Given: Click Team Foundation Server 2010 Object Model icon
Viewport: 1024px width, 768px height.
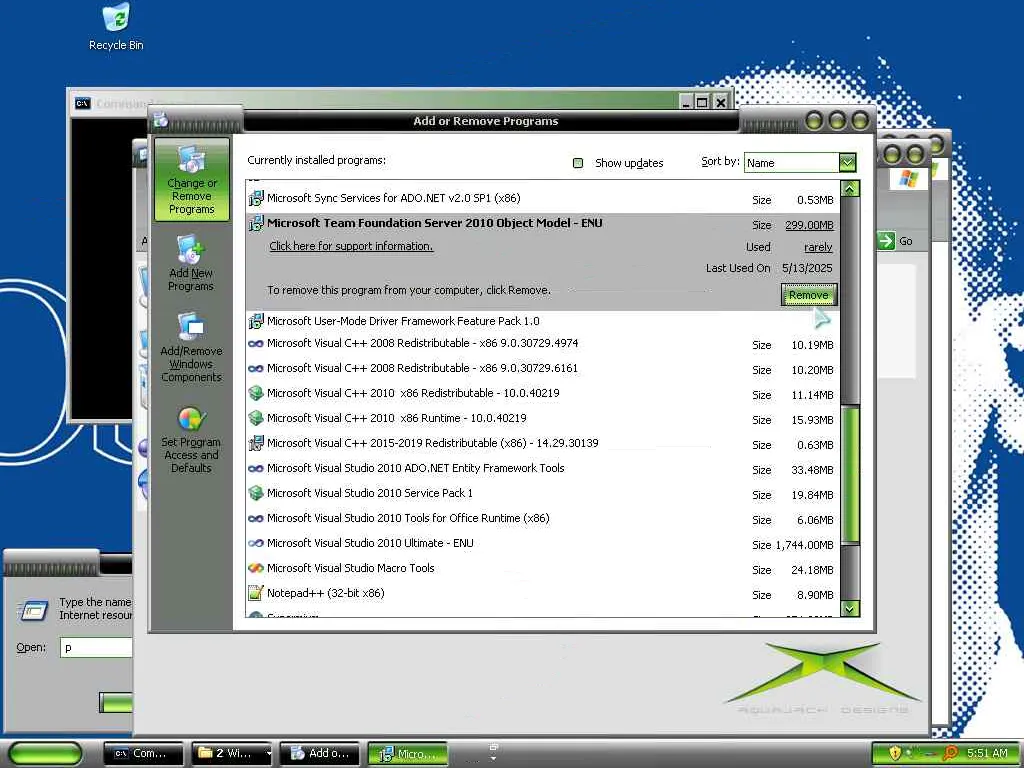Looking at the screenshot, I should pos(256,223).
